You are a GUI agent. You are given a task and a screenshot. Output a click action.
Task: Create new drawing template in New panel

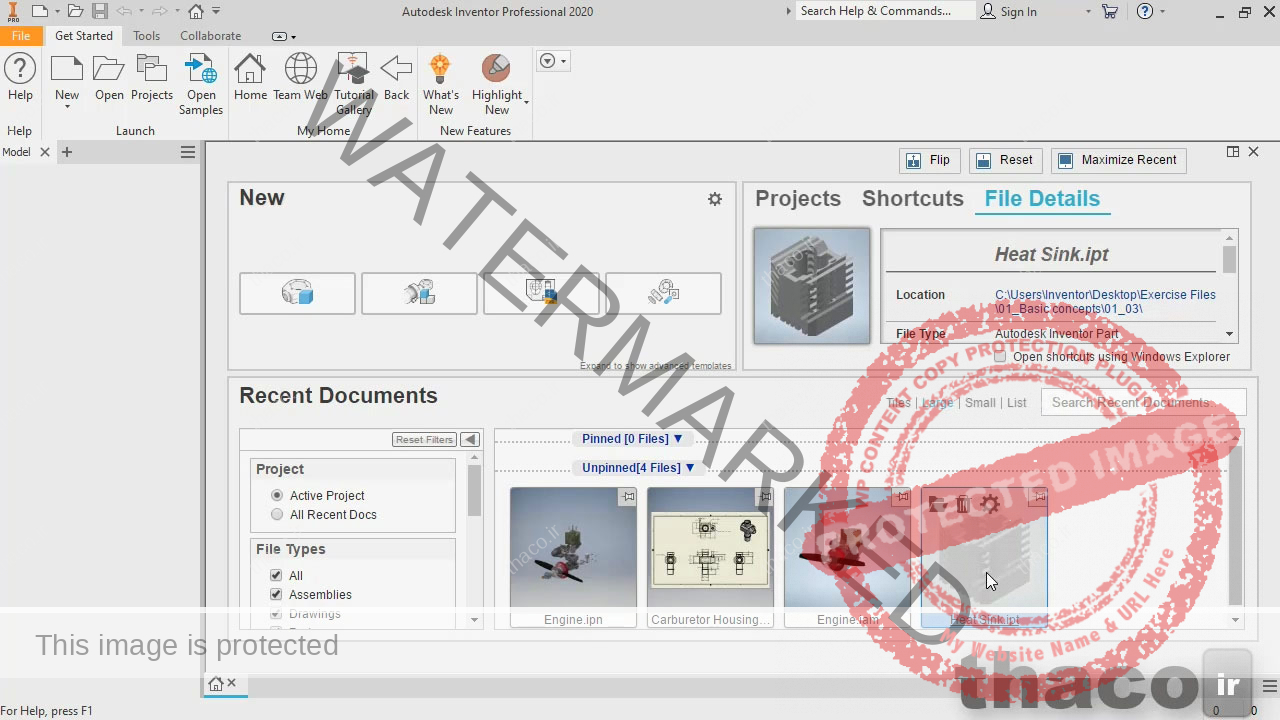pos(541,293)
